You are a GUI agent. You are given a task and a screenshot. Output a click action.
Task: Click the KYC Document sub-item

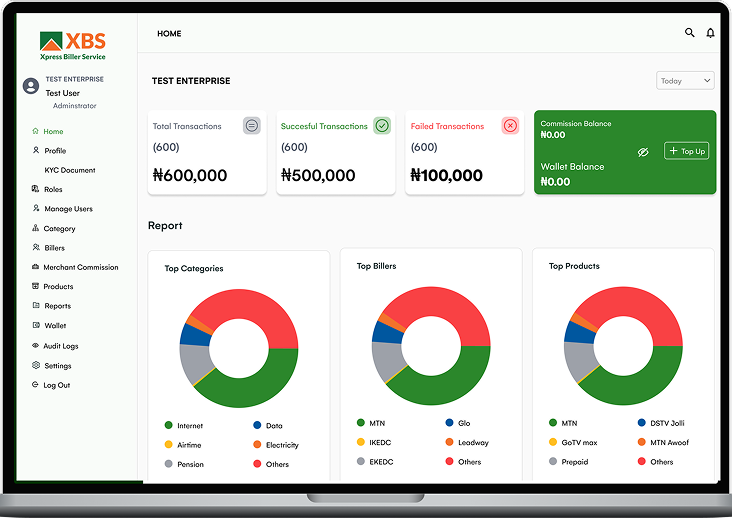(70, 170)
